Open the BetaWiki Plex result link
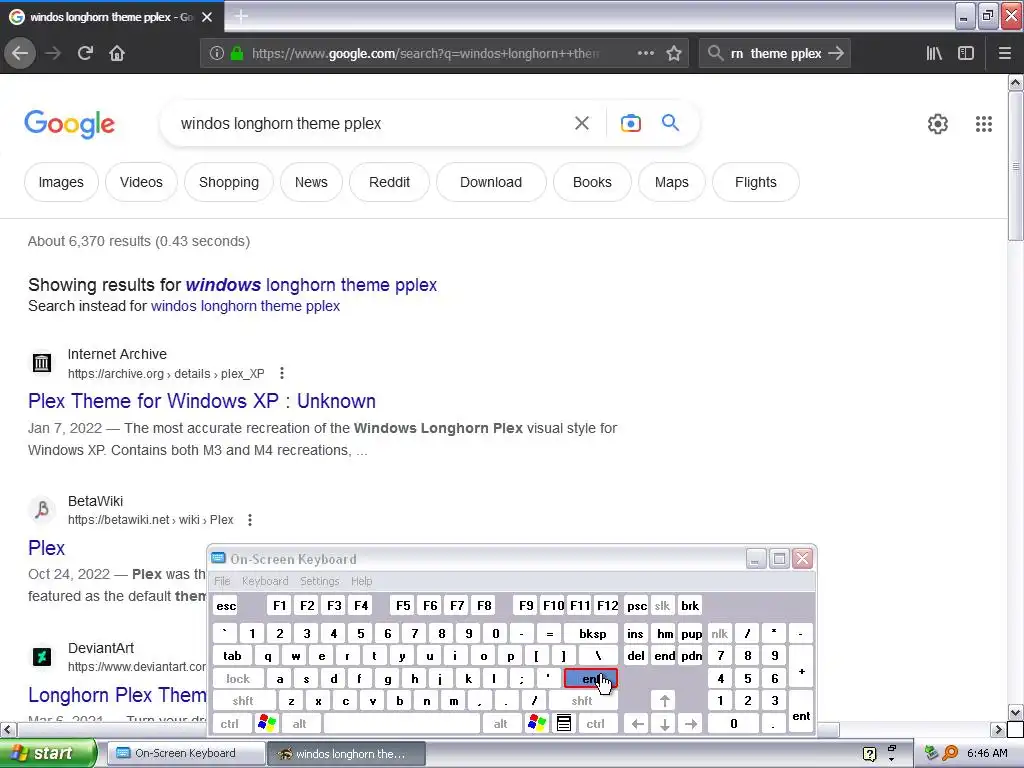Image resolution: width=1024 pixels, height=768 pixels. 46,547
